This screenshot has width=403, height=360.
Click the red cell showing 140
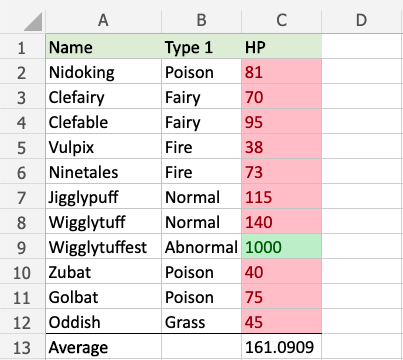click(x=281, y=222)
